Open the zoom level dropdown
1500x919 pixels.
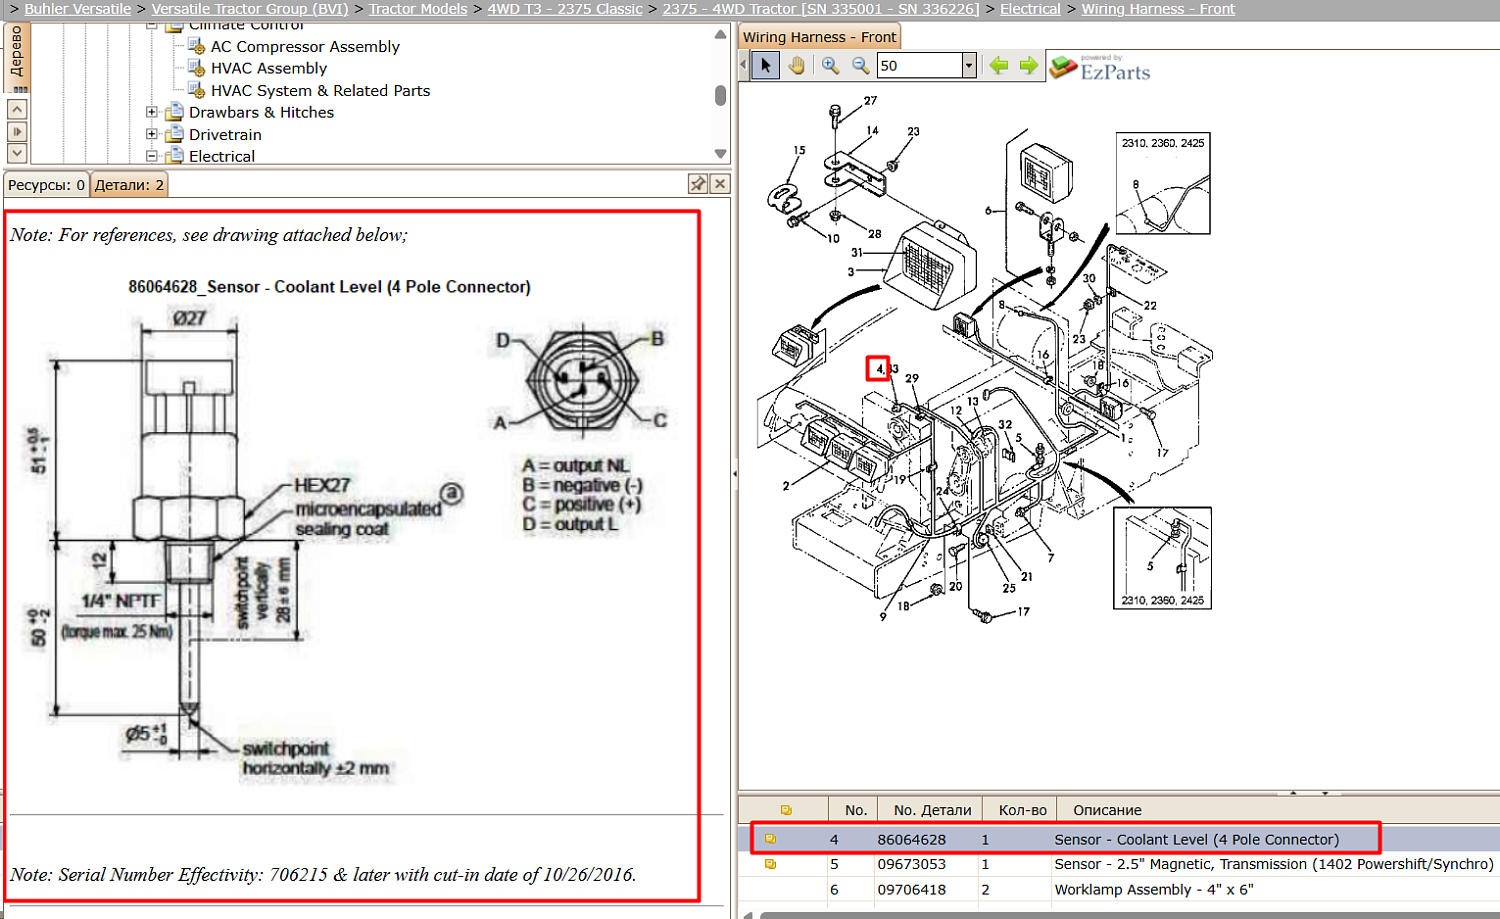pyautogui.click(x=968, y=66)
